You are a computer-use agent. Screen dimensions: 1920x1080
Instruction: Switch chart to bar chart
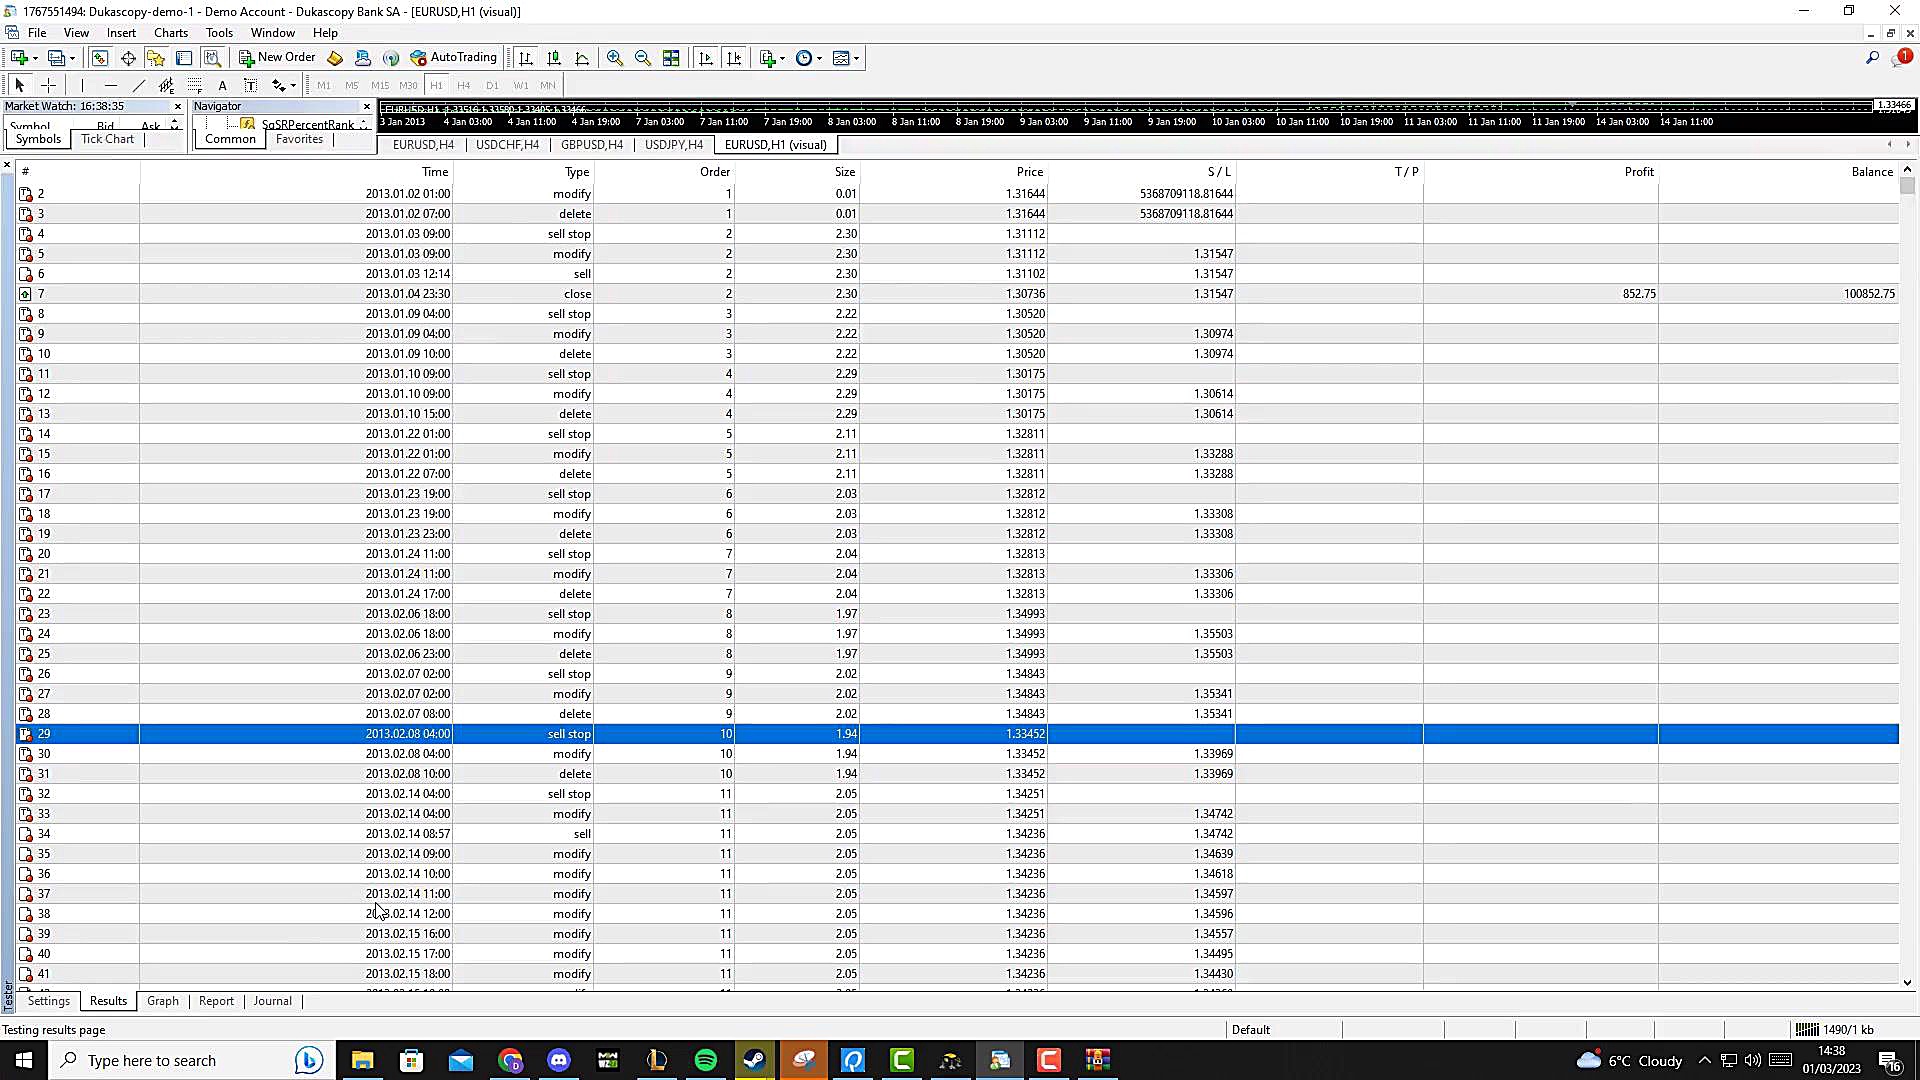[526, 58]
